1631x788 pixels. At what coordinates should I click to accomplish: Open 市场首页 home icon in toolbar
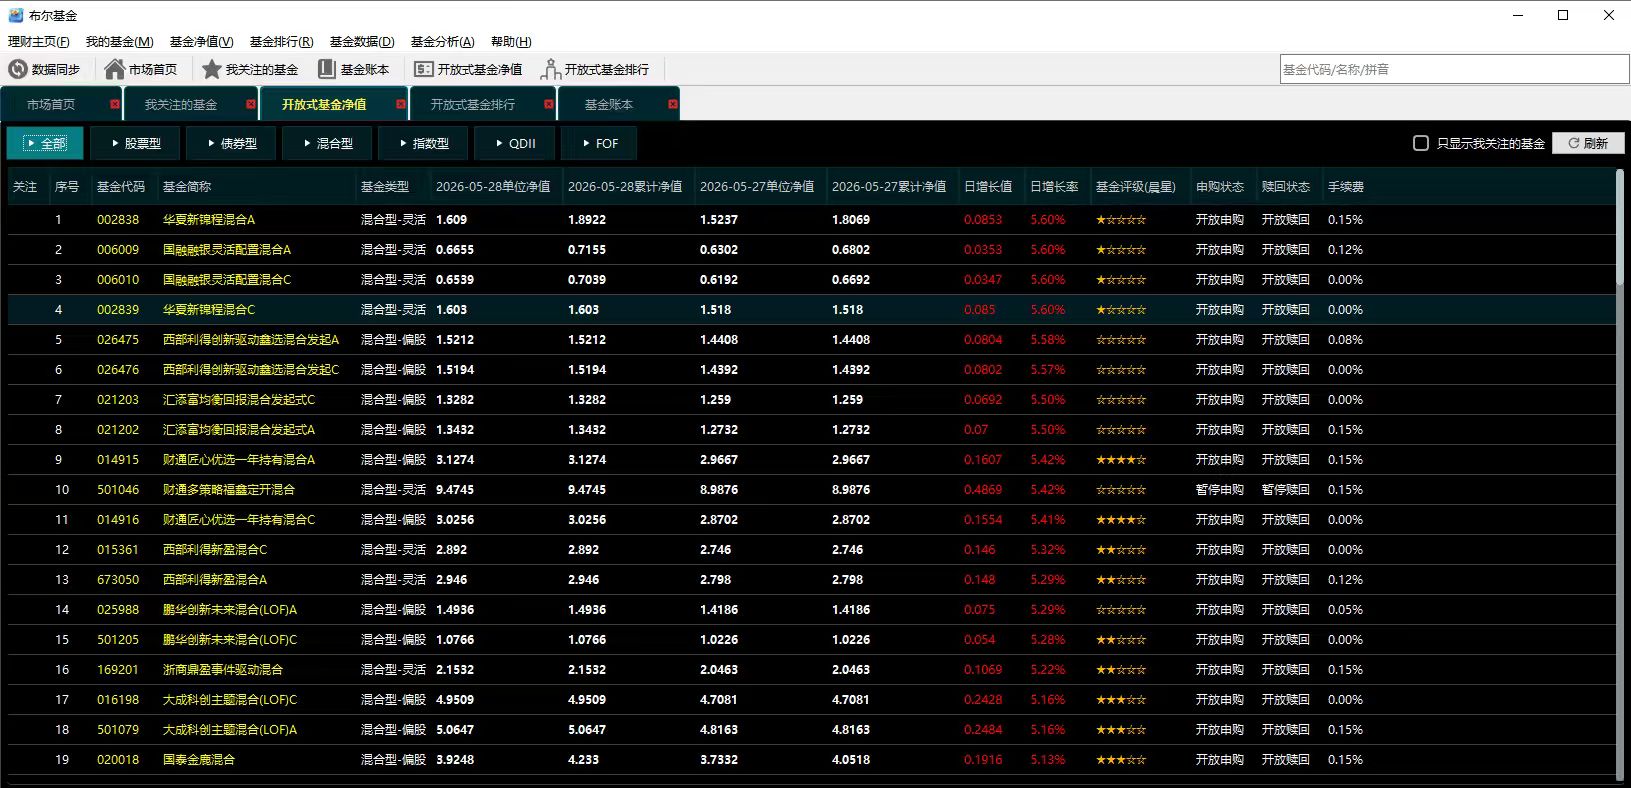[115, 69]
